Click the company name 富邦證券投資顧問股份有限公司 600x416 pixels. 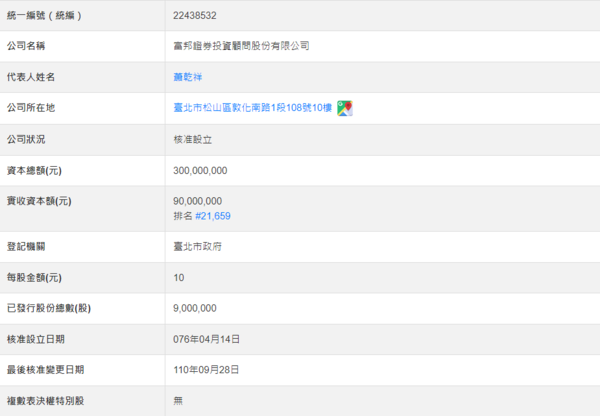pyautogui.click(x=241, y=46)
